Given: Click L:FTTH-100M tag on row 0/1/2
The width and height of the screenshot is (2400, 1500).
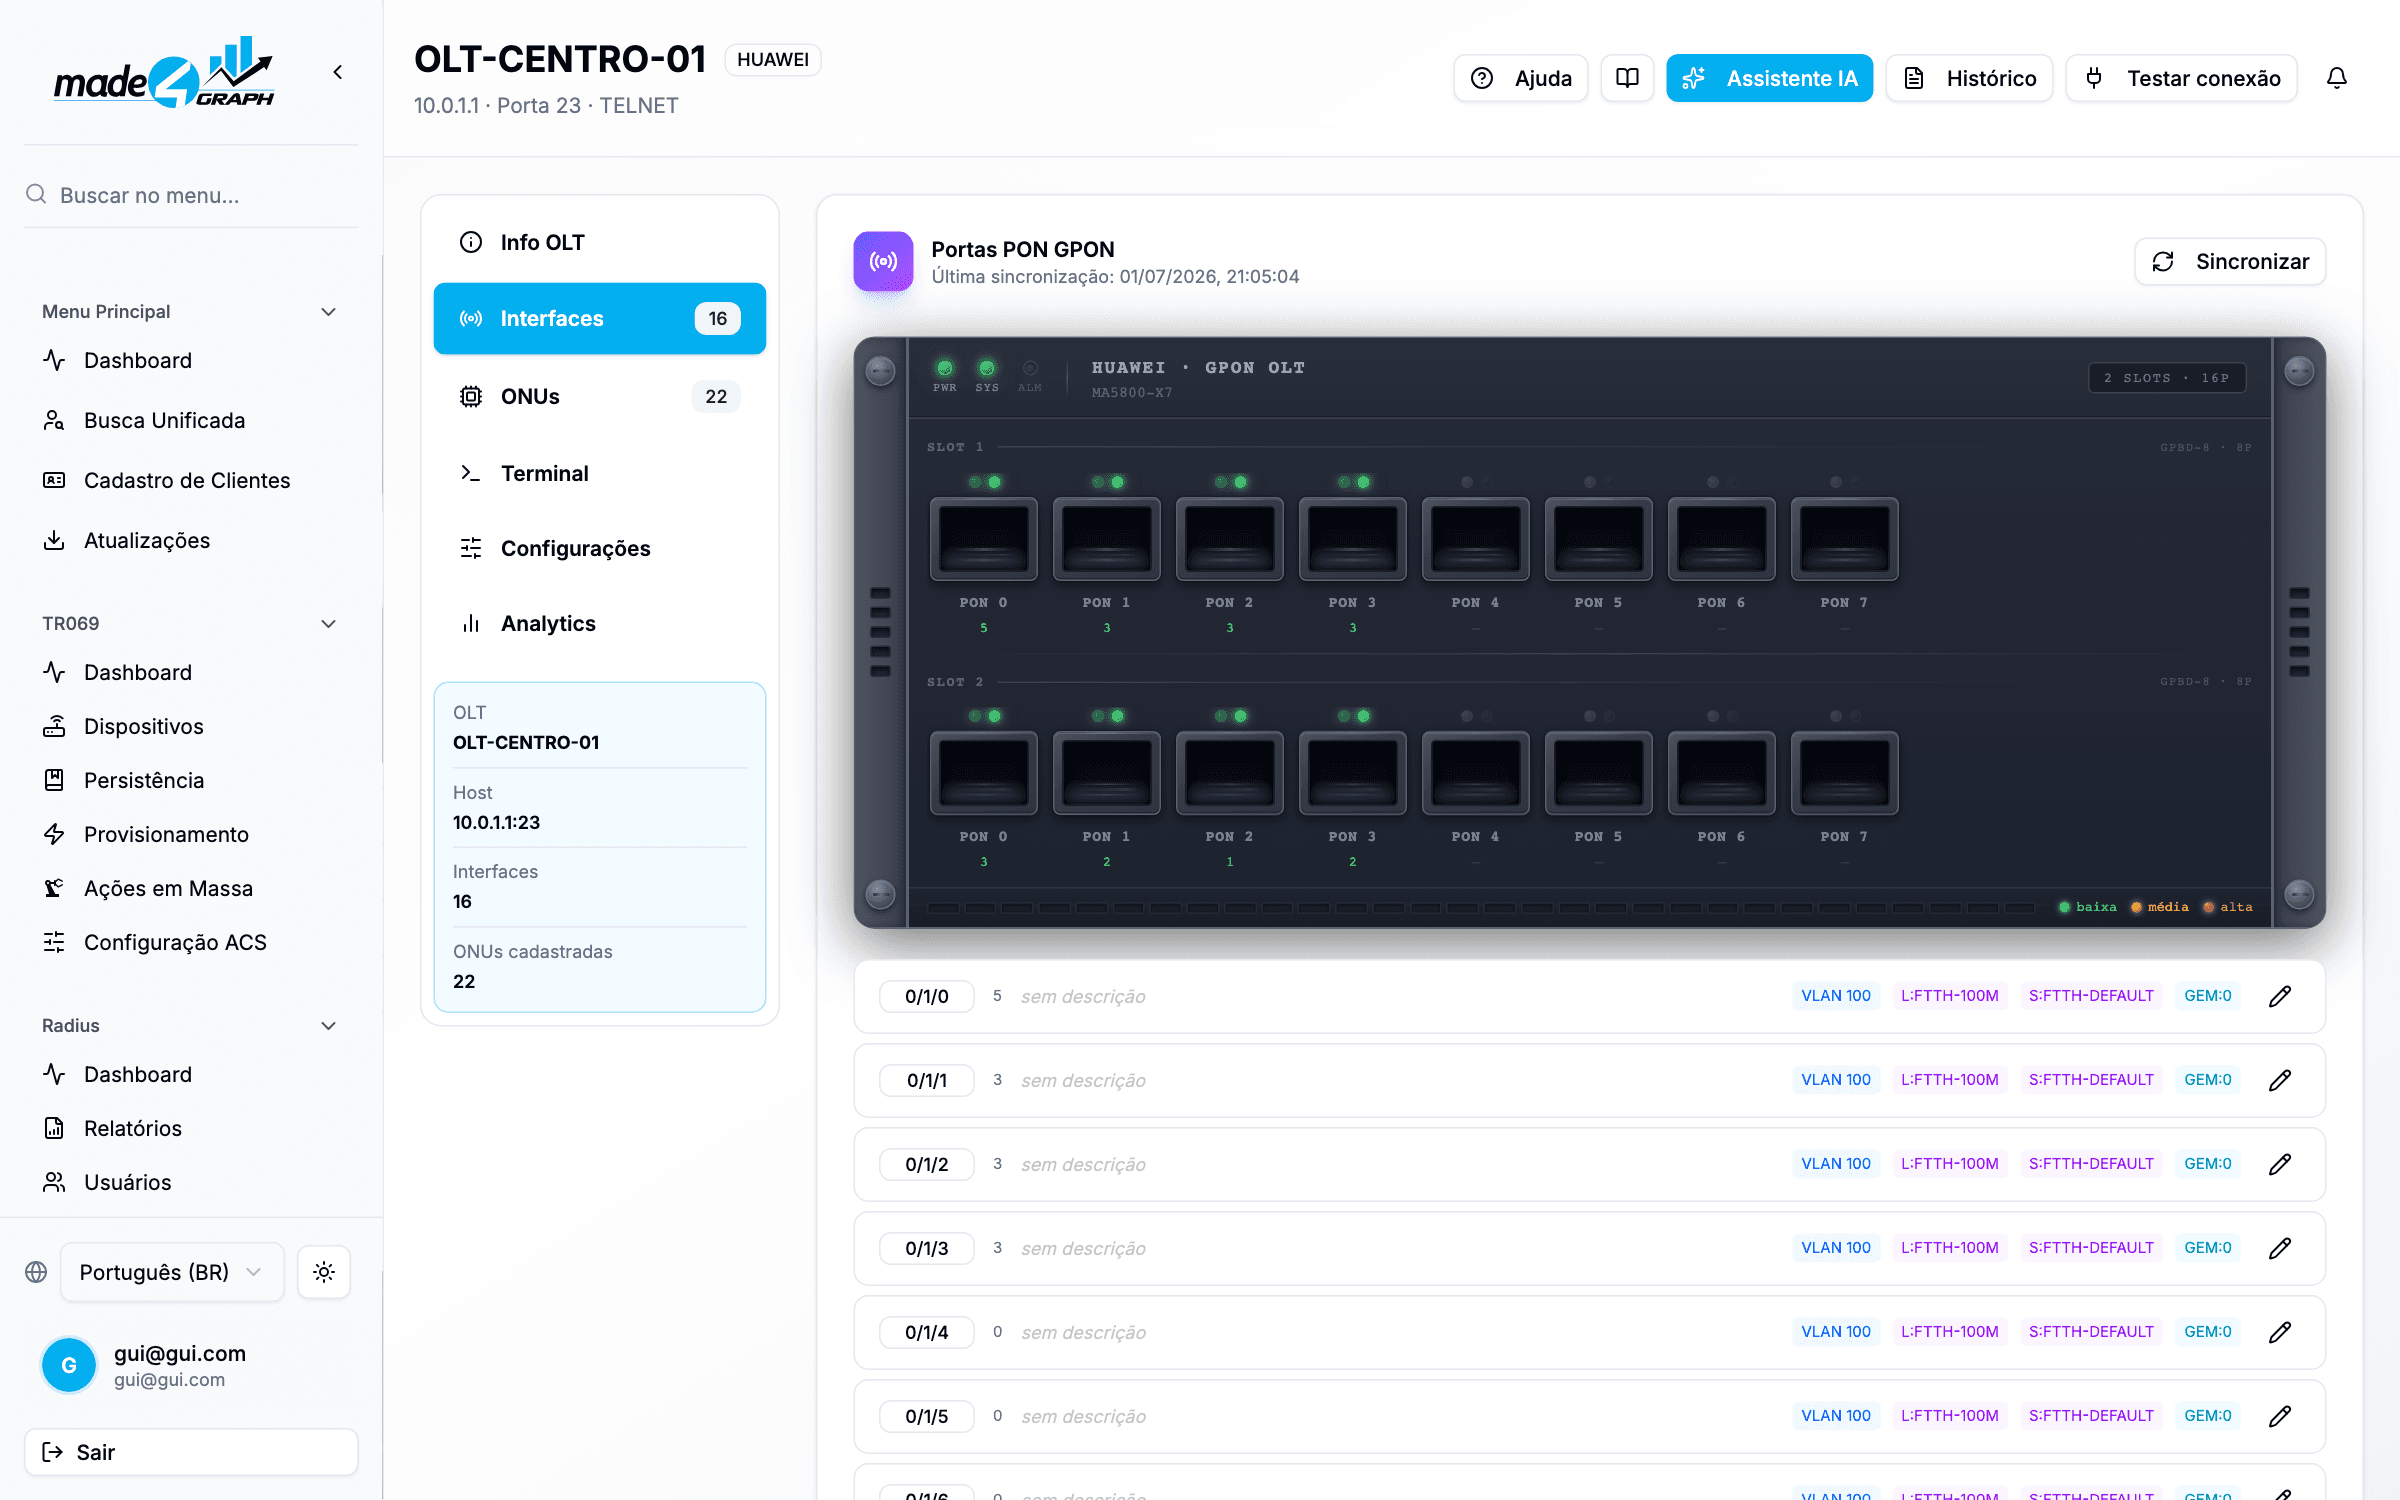Looking at the screenshot, I should 1950,1164.
